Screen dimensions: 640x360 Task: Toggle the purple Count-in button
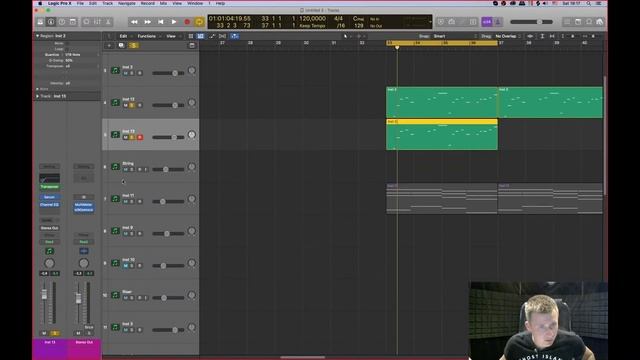487,22
